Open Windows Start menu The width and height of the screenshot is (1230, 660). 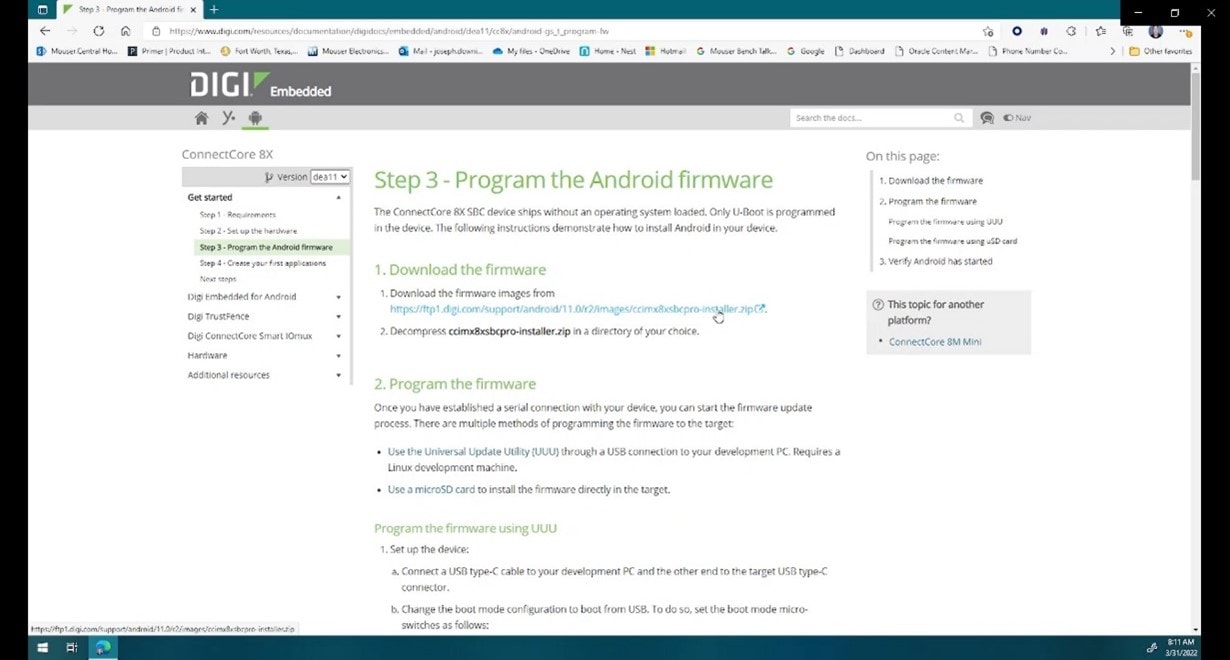click(x=43, y=648)
